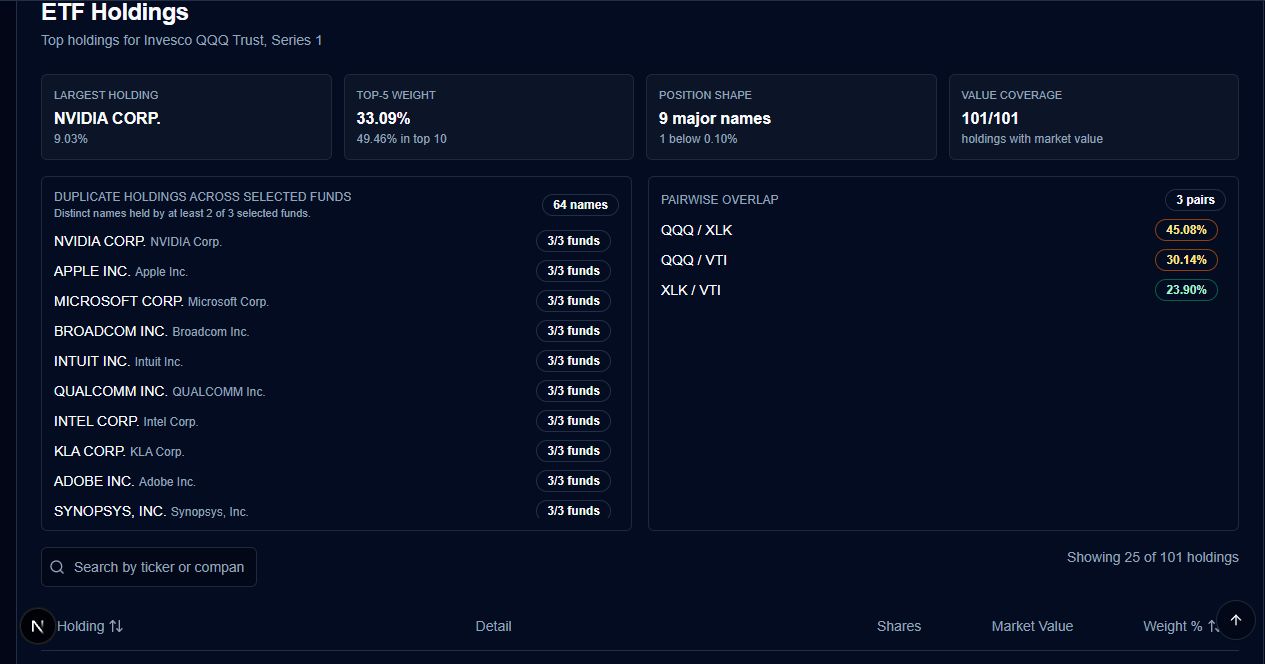This screenshot has width=1265, height=664.
Task: Click the 23.90% overlap badge
Action: click(x=1186, y=290)
